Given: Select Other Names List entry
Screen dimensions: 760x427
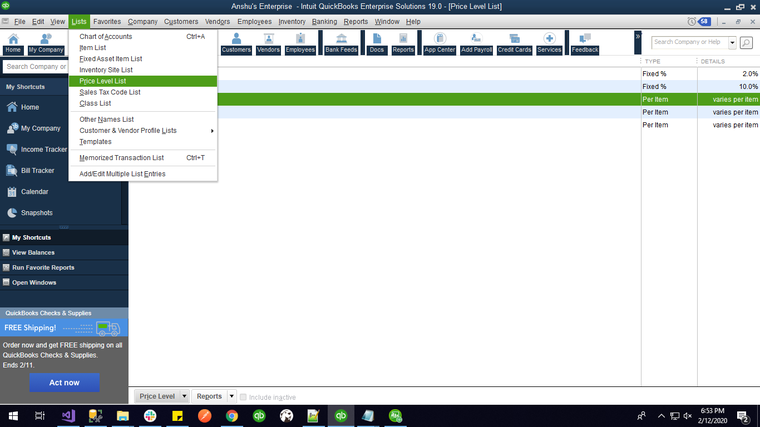Looking at the screenshot, I should pyautogui.click(x=142, y=119).
